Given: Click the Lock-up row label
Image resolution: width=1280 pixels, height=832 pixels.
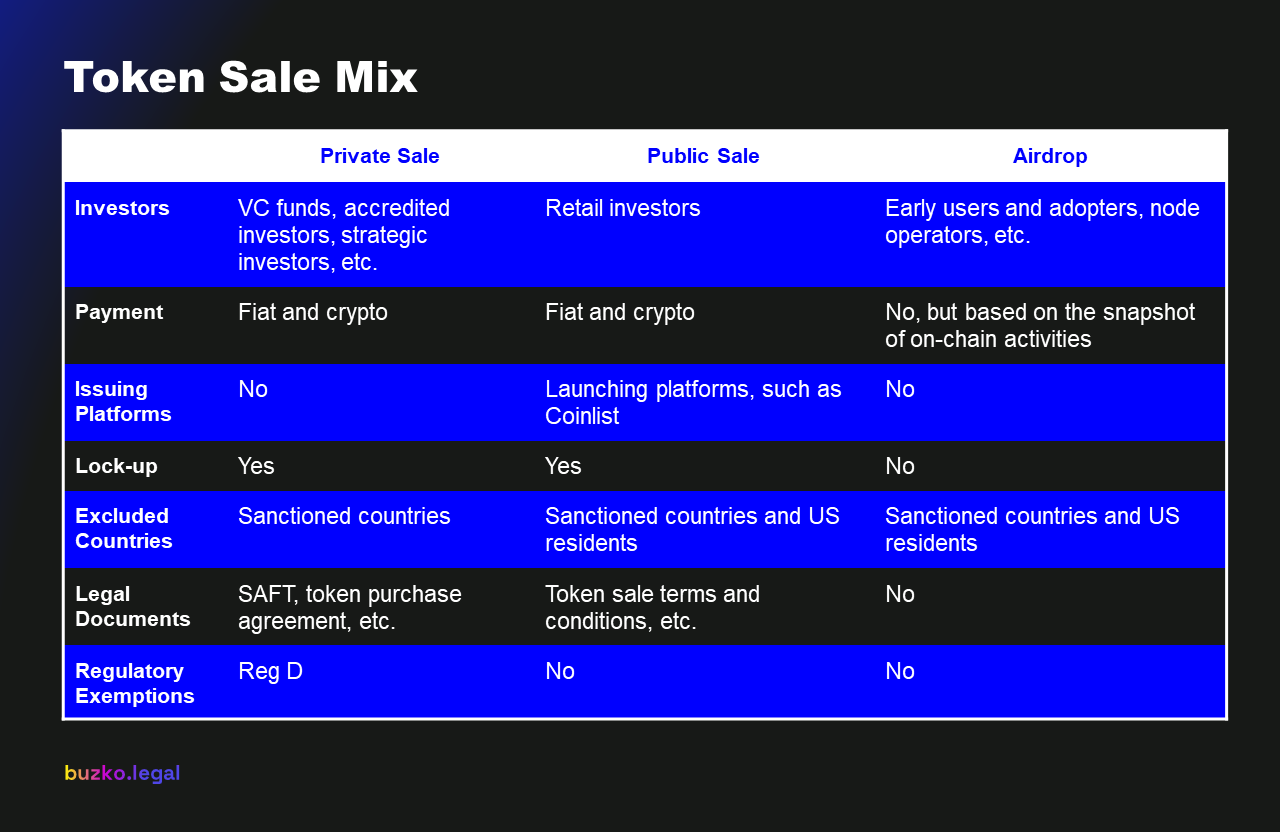Looking at the screenshot, I should [x=116, y=466].
